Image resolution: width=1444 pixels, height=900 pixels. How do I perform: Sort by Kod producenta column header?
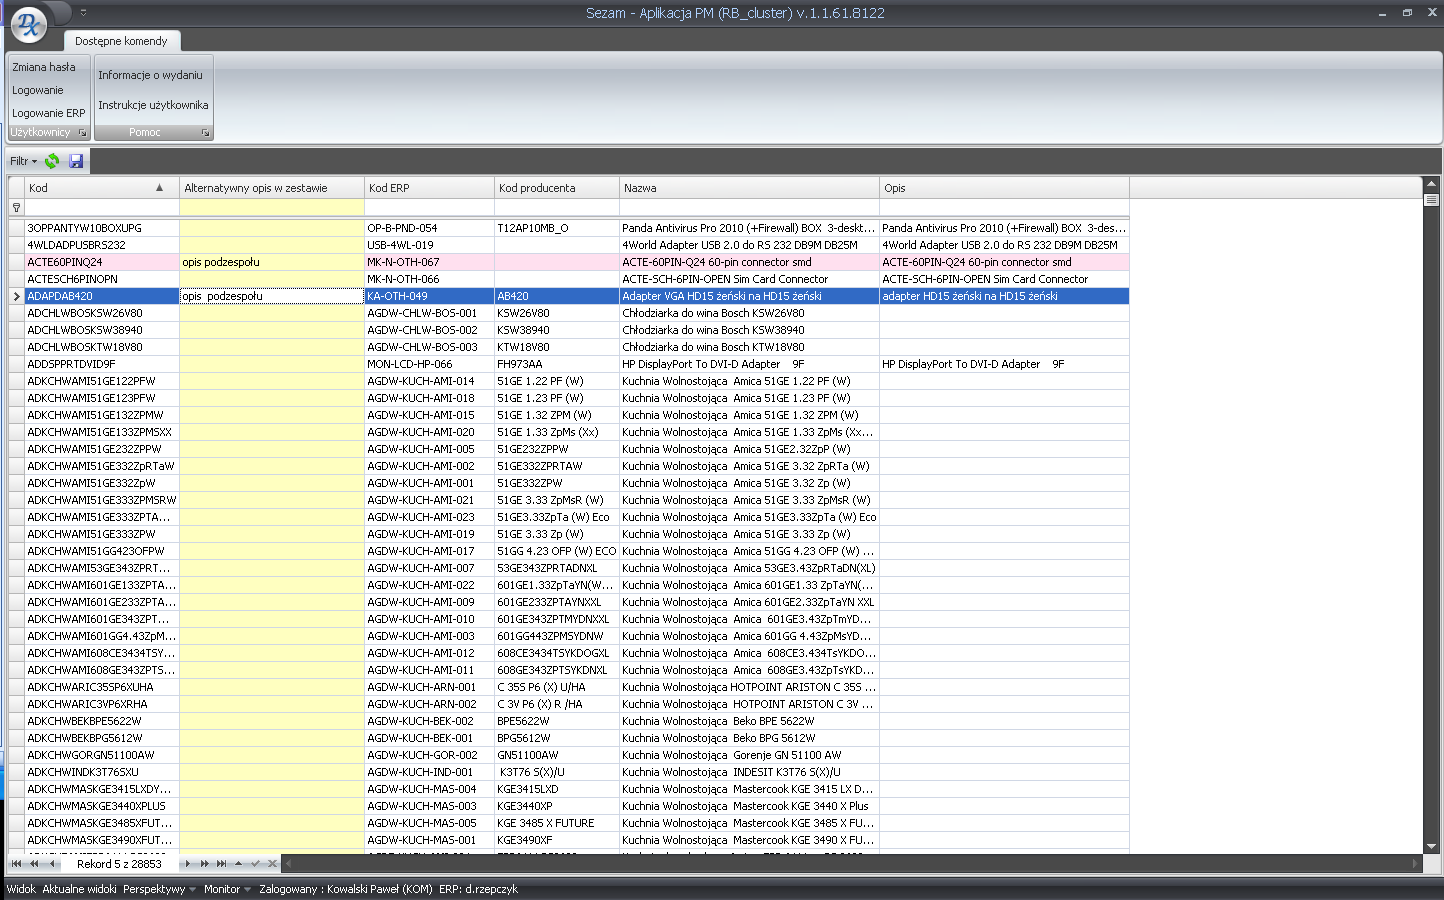click(557, 188)
